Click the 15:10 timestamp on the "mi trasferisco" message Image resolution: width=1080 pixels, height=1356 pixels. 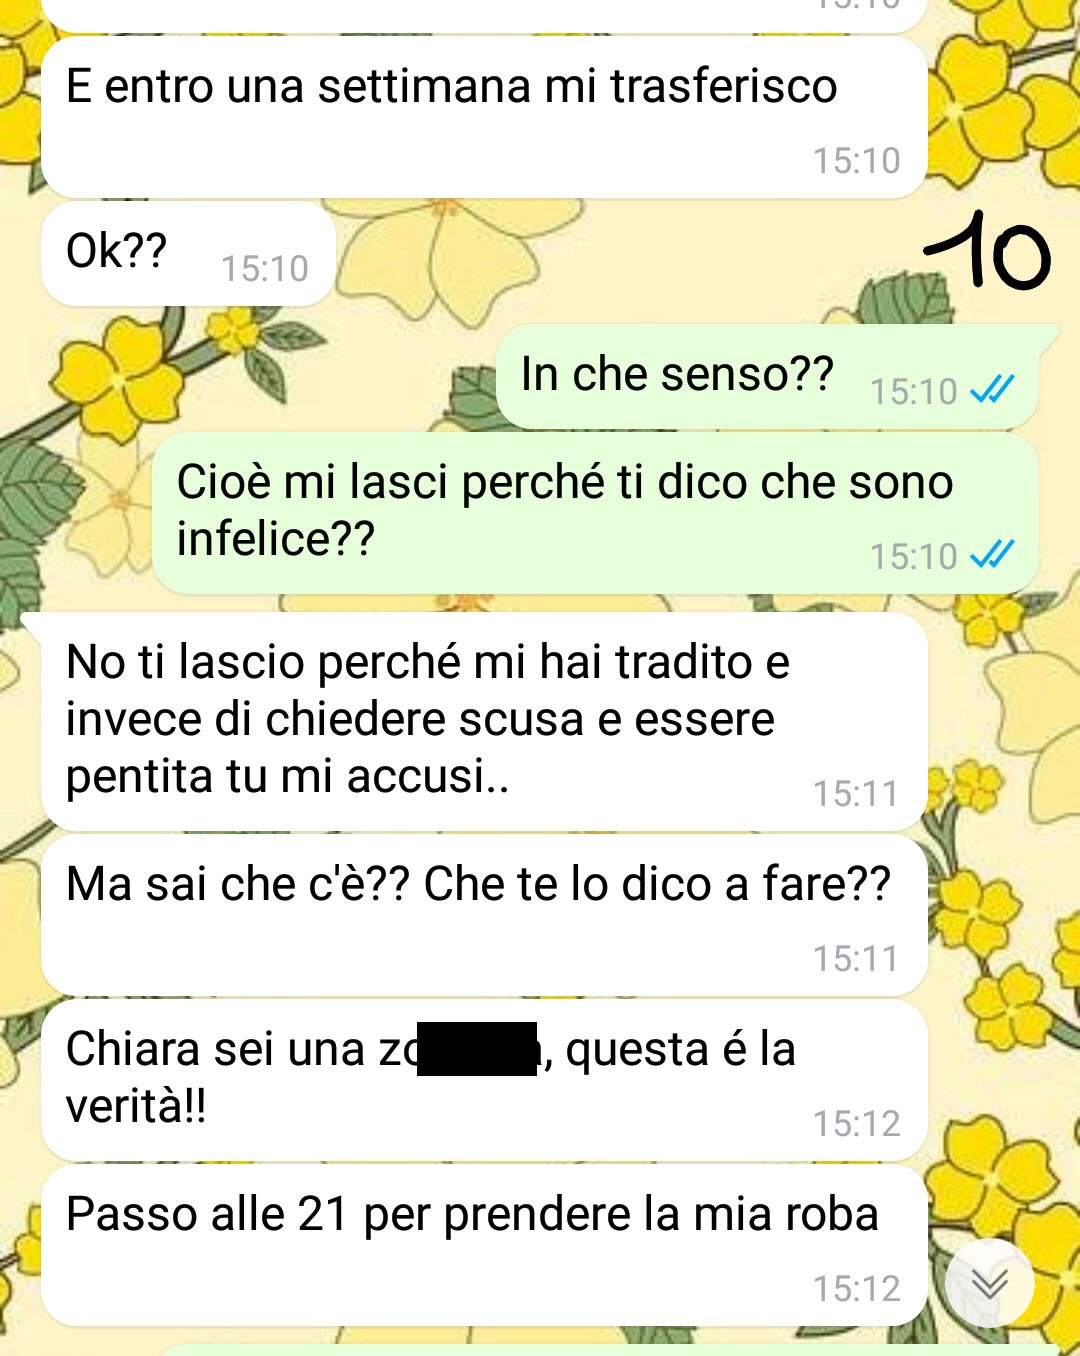[x=857, y=160]
